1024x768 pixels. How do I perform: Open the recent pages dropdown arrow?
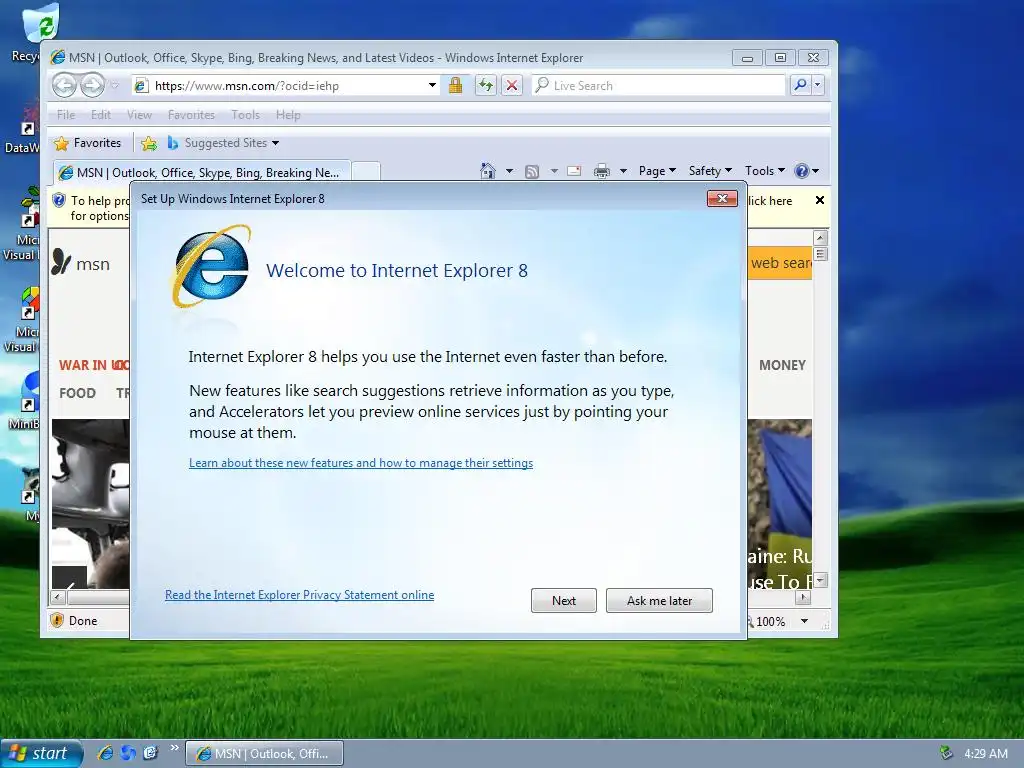pyautogui.click(x=114, y=86)
